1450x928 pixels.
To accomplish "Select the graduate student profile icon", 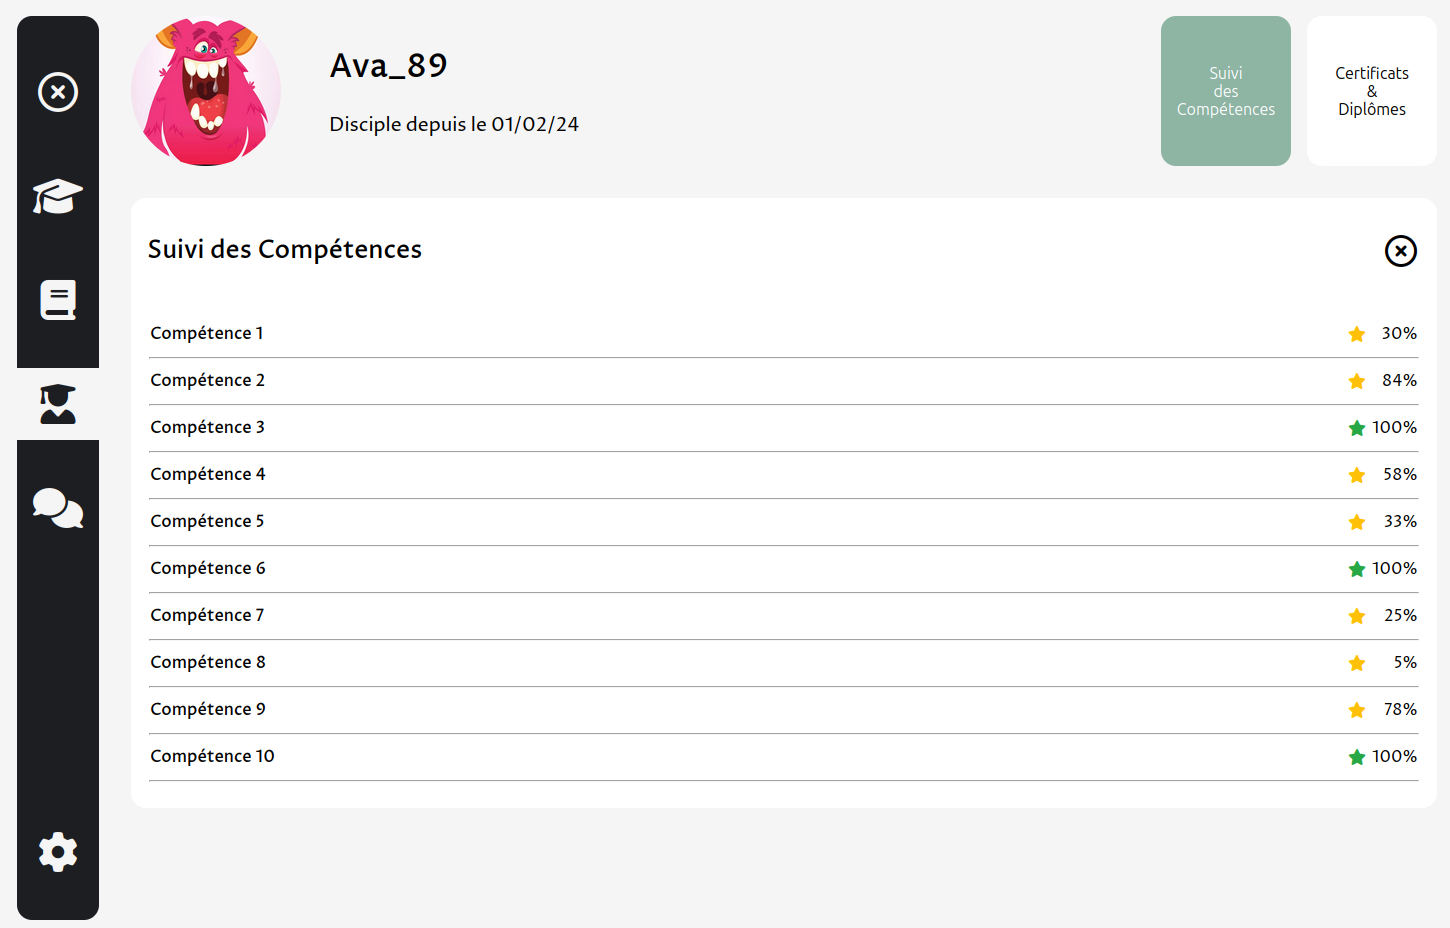I will click(x=58, y=404).
